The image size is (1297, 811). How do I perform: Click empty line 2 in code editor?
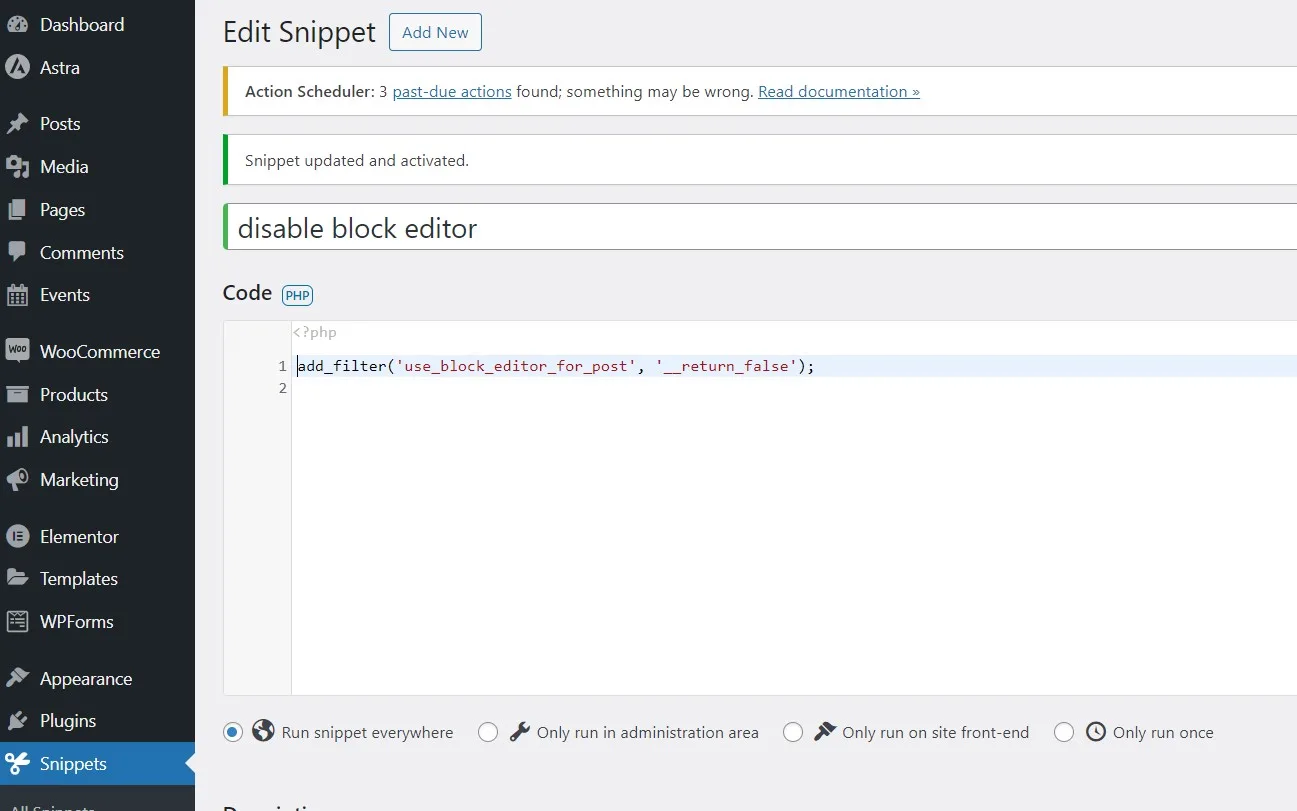[x=794, y=388]
